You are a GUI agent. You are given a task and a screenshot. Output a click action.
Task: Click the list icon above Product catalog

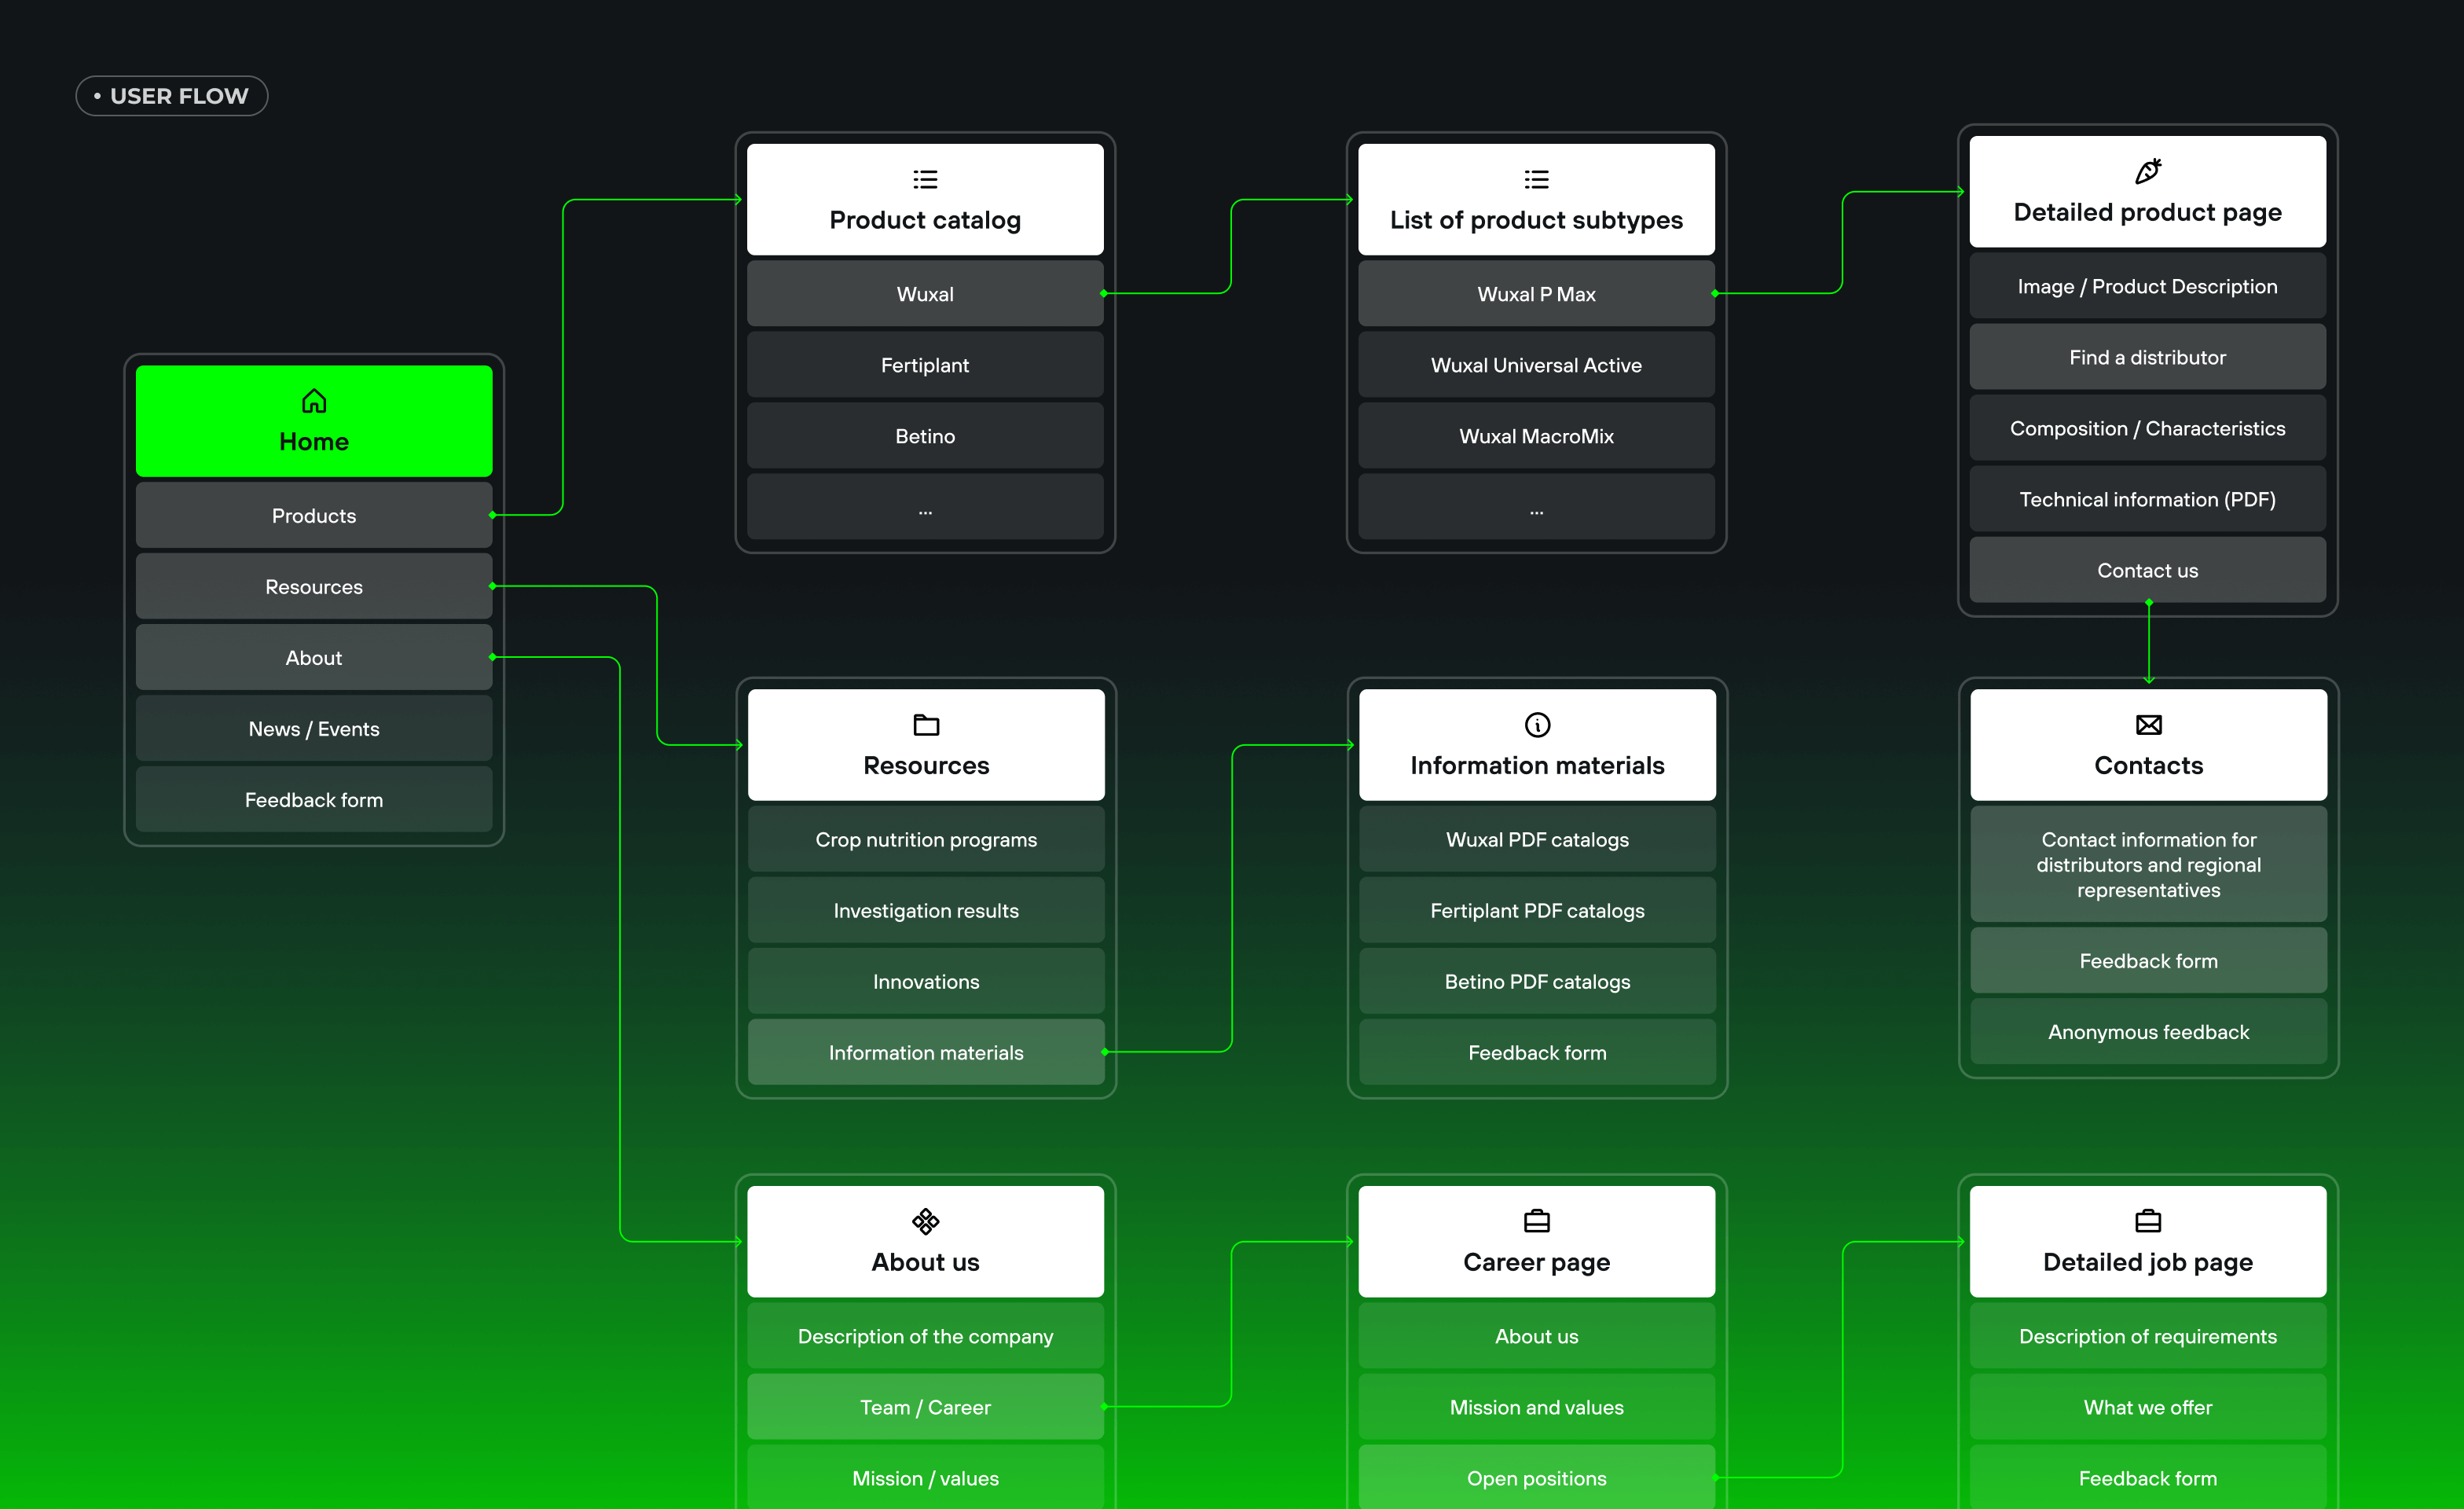pos(925,179)
